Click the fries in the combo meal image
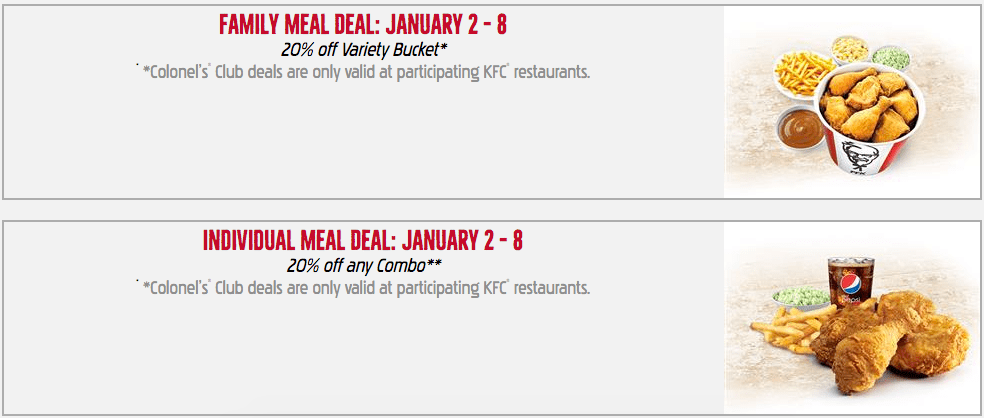The height and width of the screenshot is (418, 984). [x=788, y=330]
